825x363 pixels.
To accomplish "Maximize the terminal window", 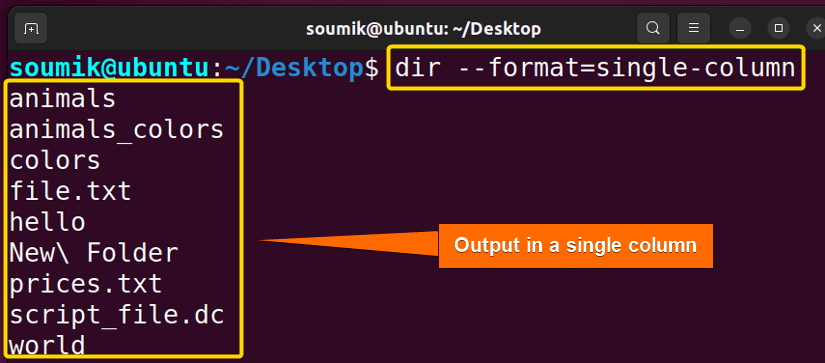I will coord(779,28).
